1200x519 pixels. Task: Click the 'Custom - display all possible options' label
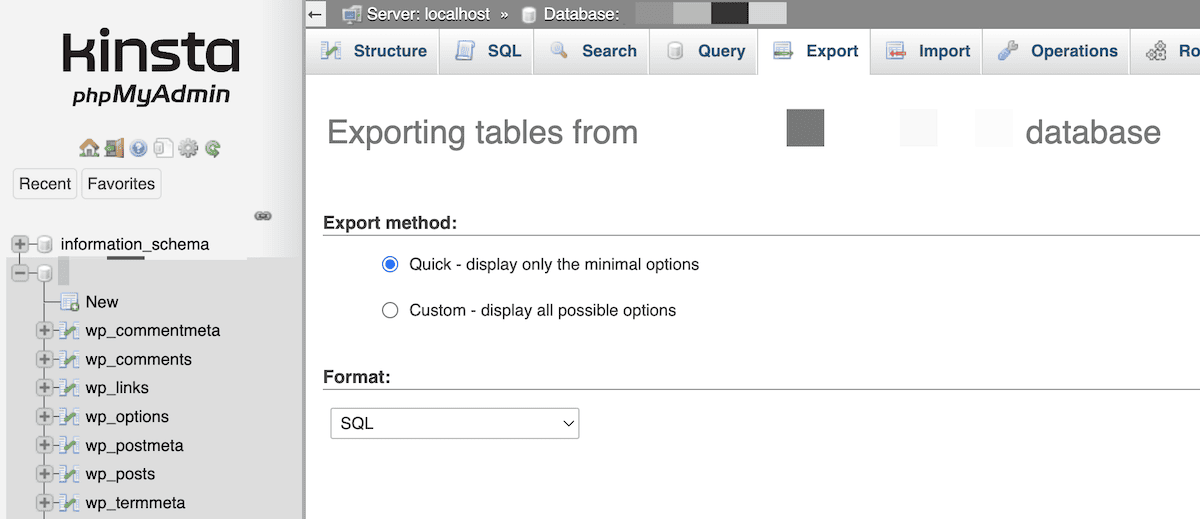[543, 311]
